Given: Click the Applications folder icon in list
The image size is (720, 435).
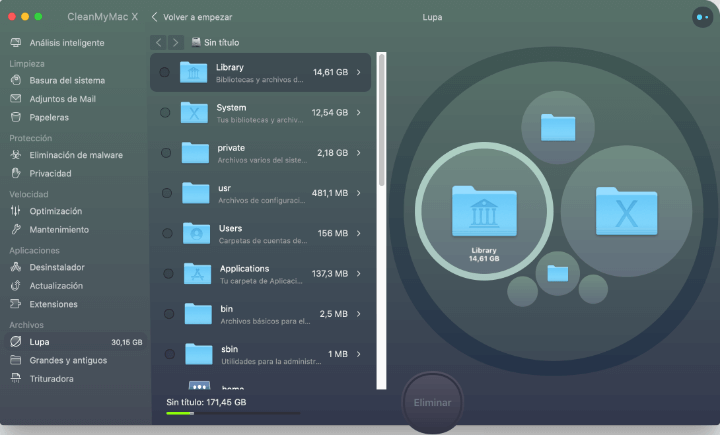Looking at the screenshot, I should click(x=197, y=273).
